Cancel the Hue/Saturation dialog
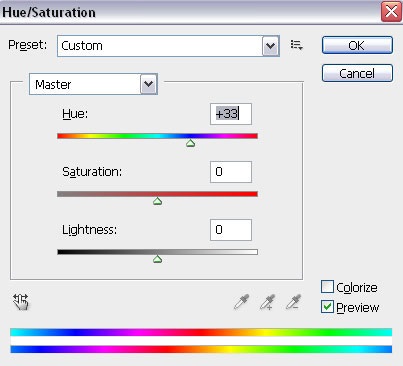 coord(357,73)
